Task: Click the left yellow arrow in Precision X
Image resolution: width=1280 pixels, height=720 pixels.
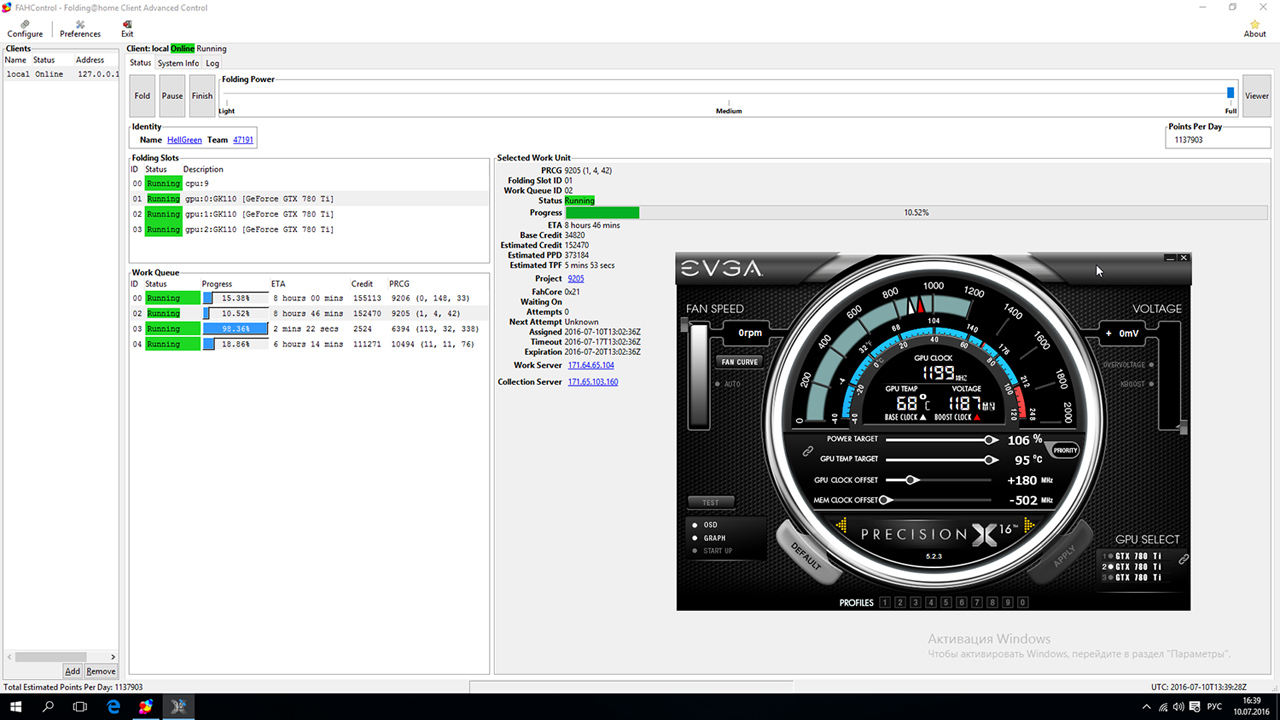Action: pyautogui.click(x=841, y=526)
